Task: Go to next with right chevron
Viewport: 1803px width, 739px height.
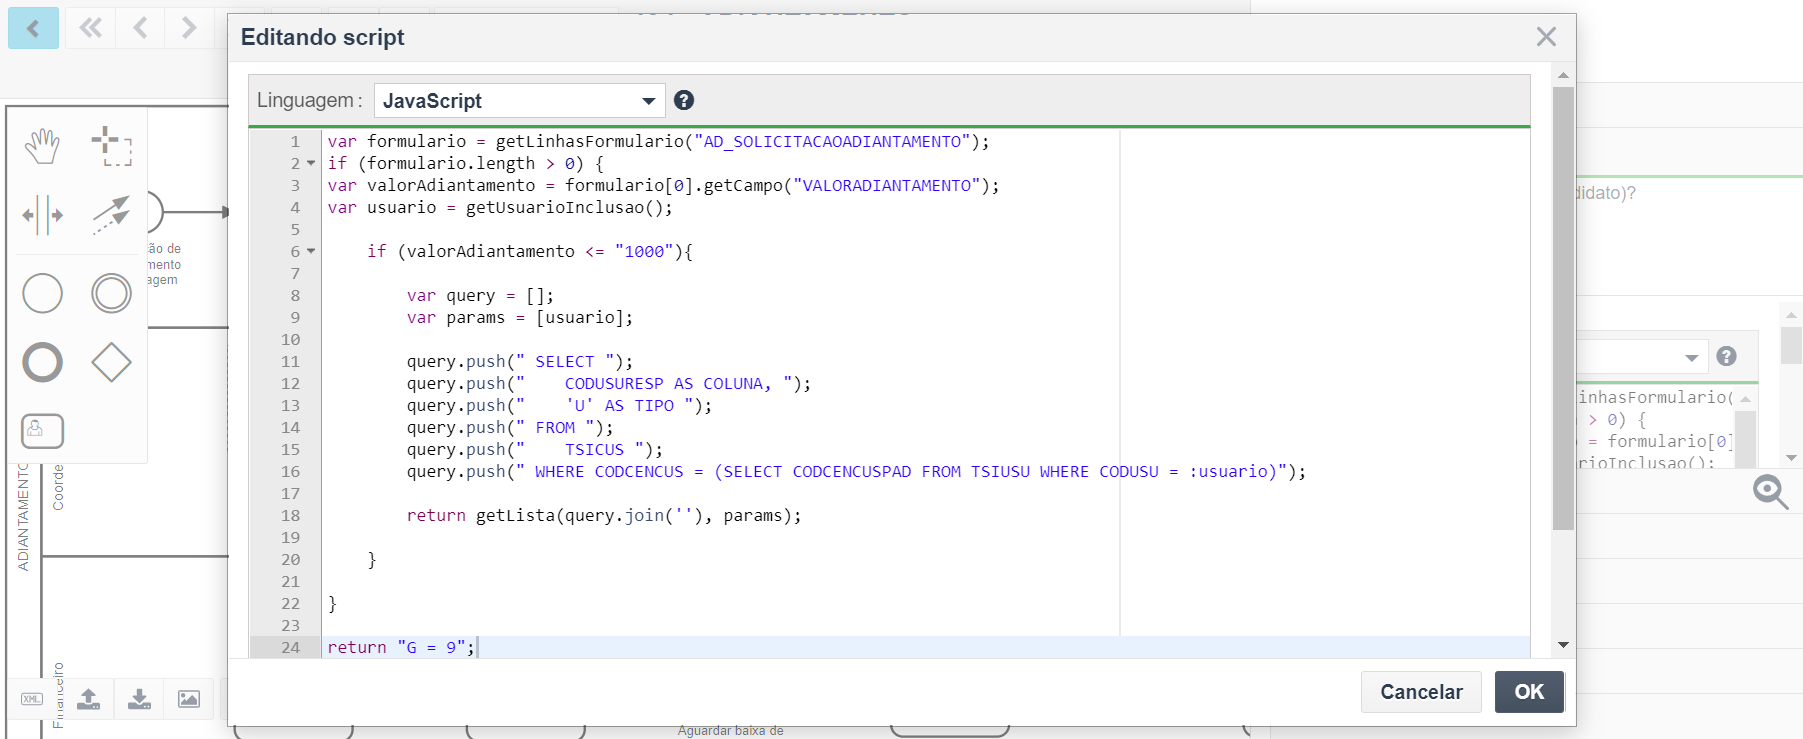Action: tap(189, 28)
